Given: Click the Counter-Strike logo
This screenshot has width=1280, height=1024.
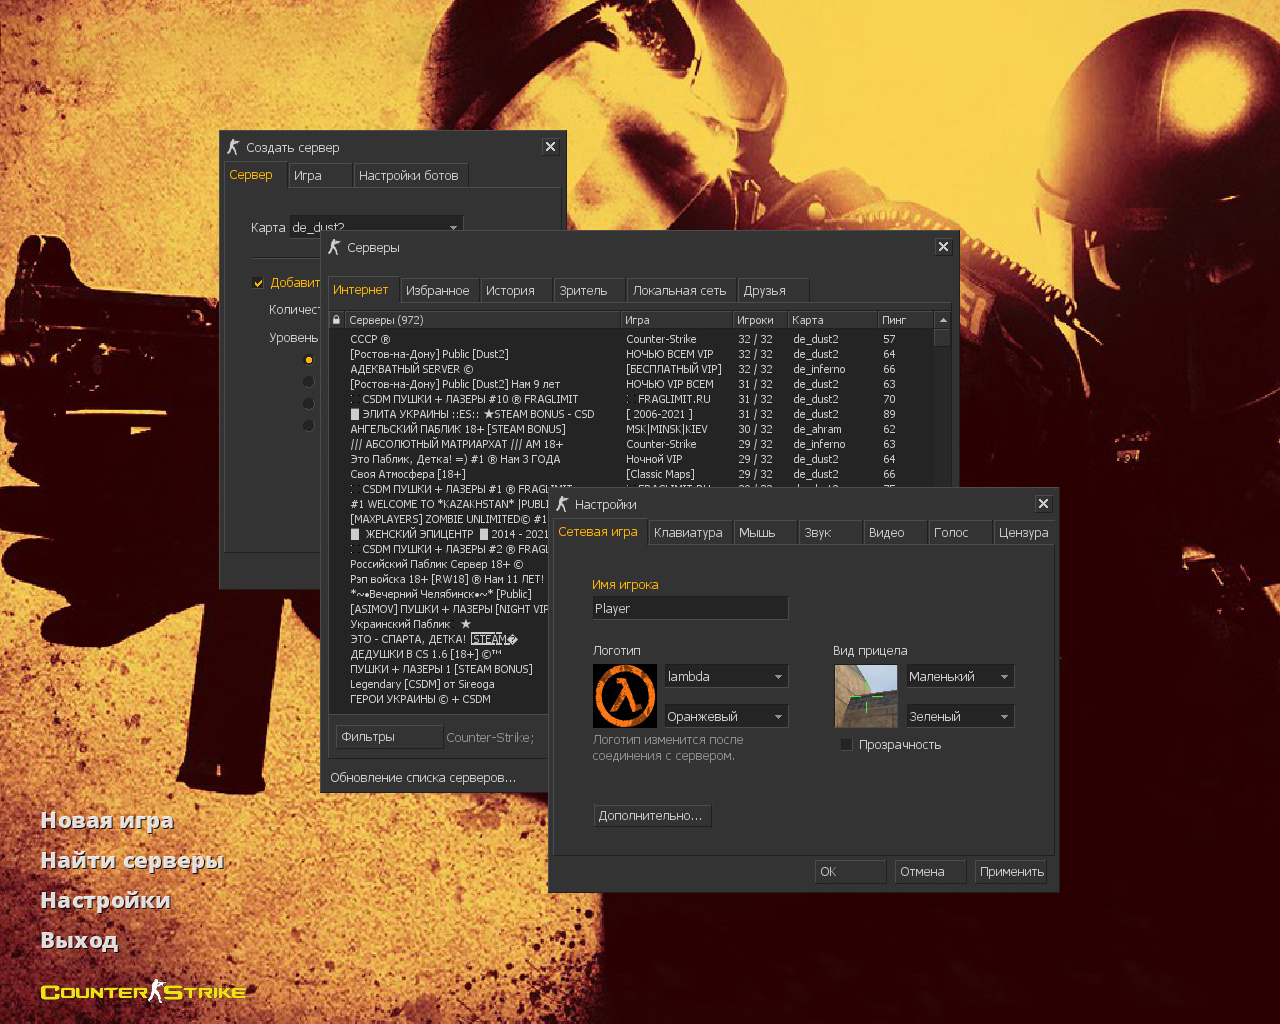Looking at the screenshot, I should coord(143,992).
